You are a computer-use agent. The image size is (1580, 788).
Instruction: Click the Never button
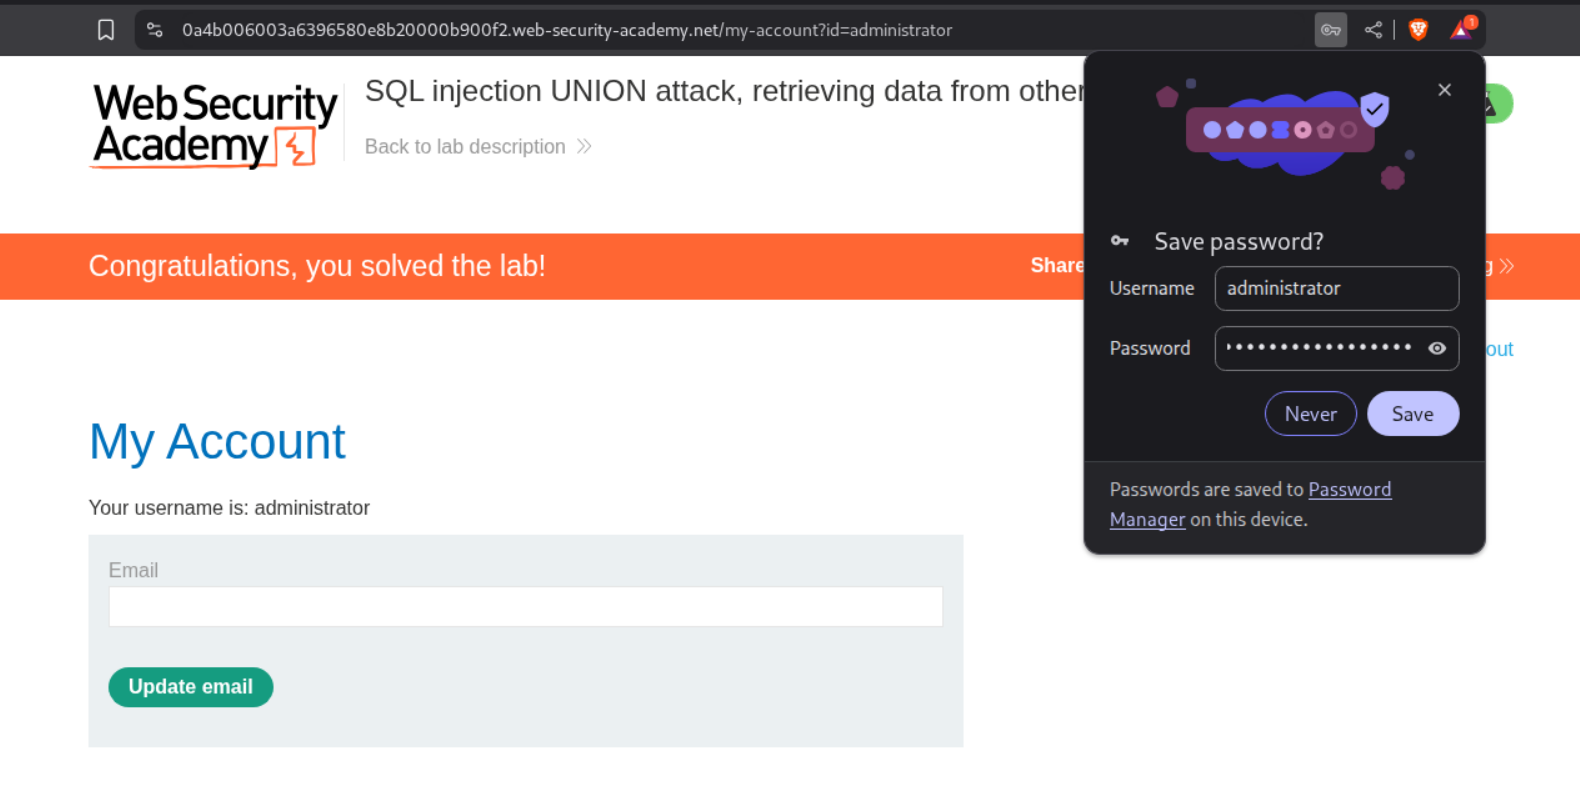(1310, 414)
